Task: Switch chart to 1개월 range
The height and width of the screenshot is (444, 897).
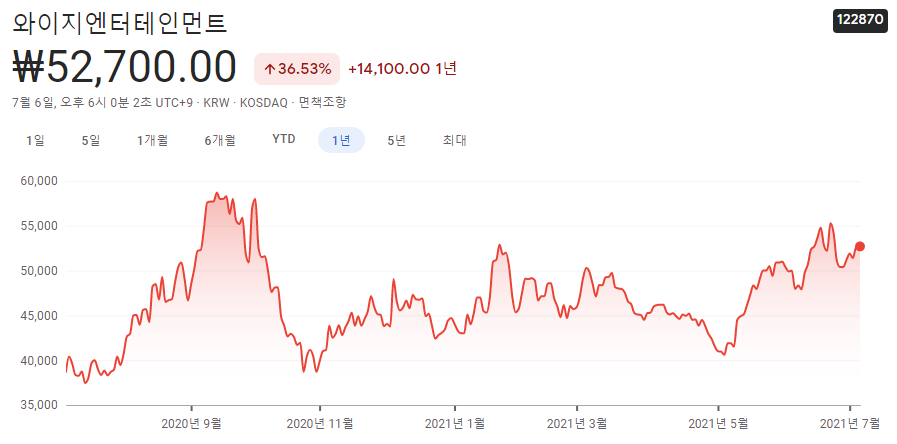Action: (x=152, y=140)
